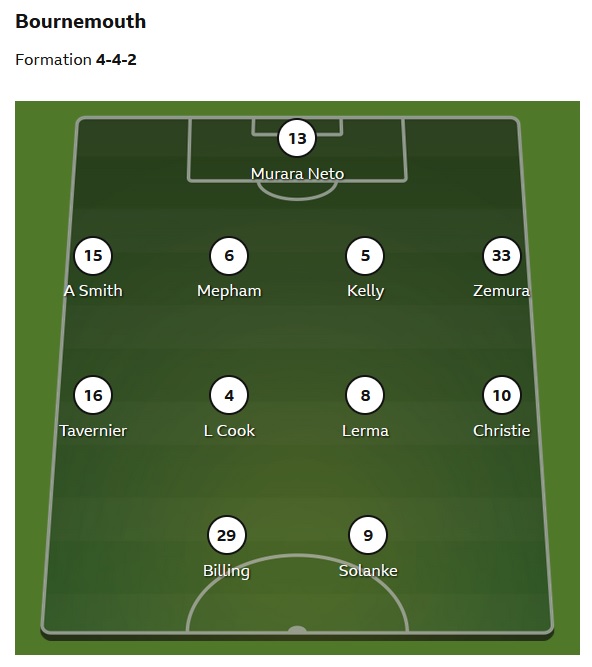Screen dimensions: 592x667
Task: Click the A Smith name label
Action: pos(93,291)
